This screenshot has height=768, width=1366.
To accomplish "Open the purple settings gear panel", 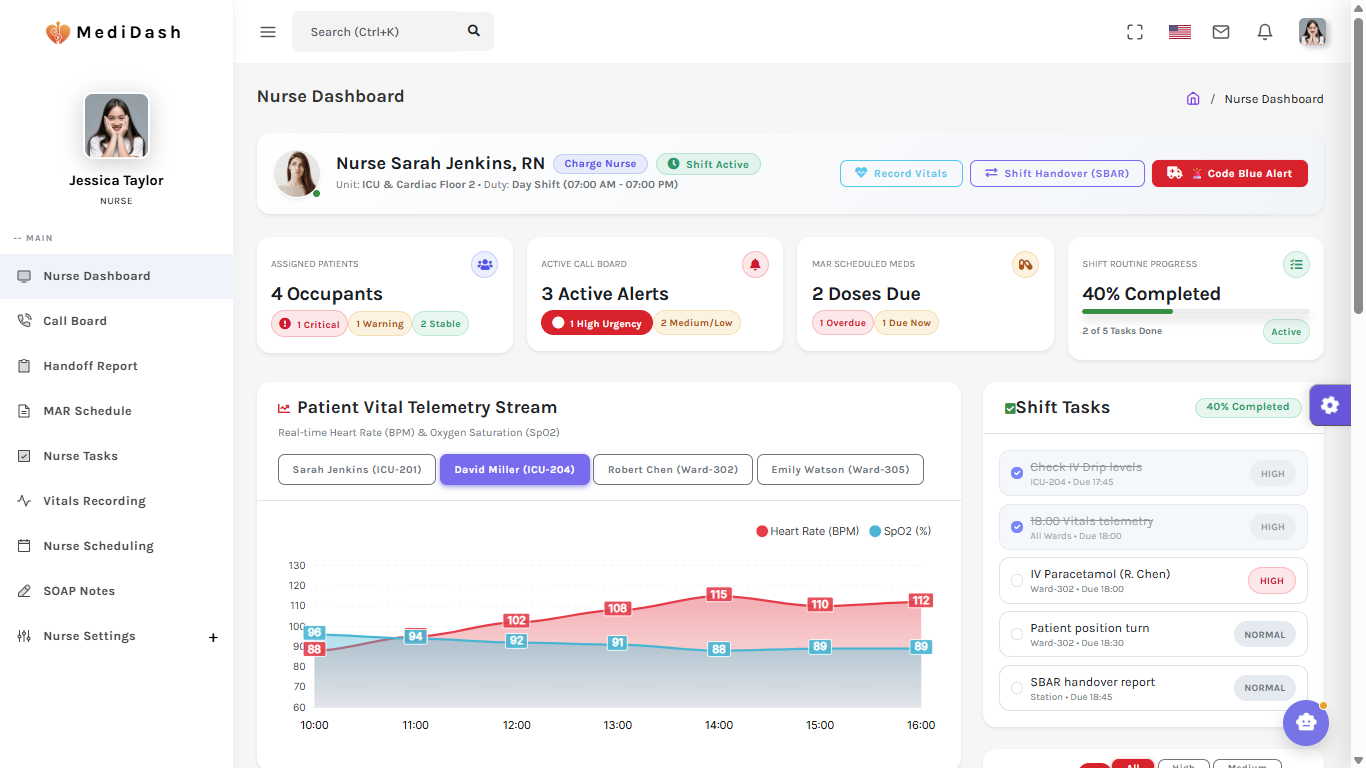I will click(x=1330, y=405).
